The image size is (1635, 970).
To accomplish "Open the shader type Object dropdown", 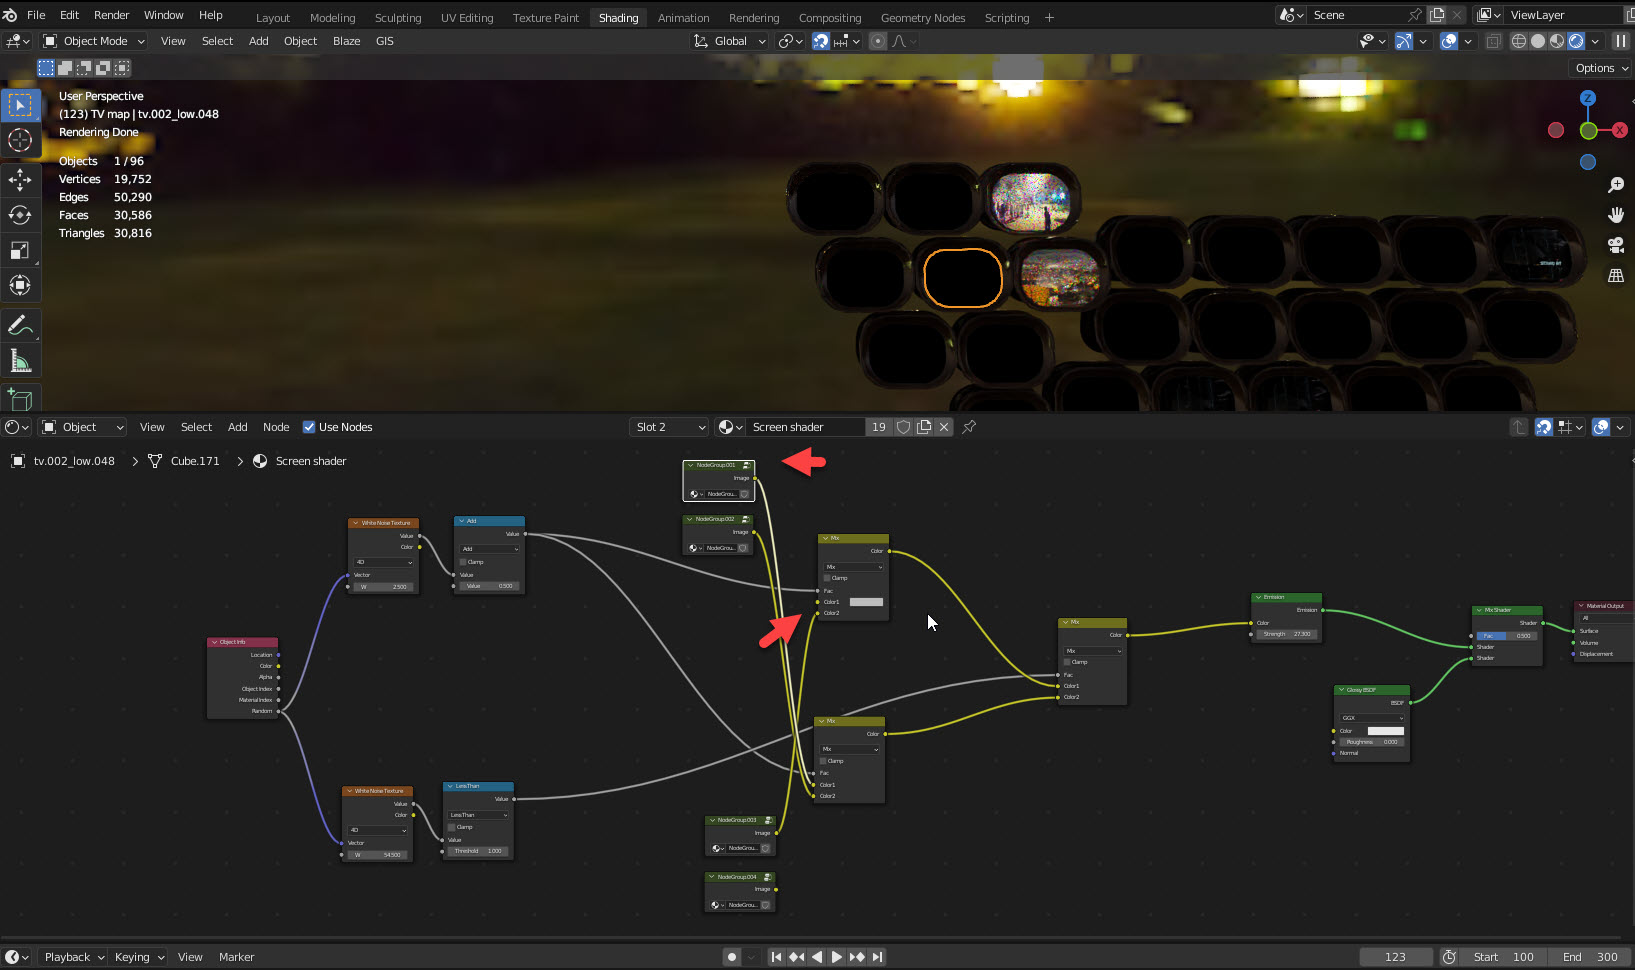I will 83,427.
